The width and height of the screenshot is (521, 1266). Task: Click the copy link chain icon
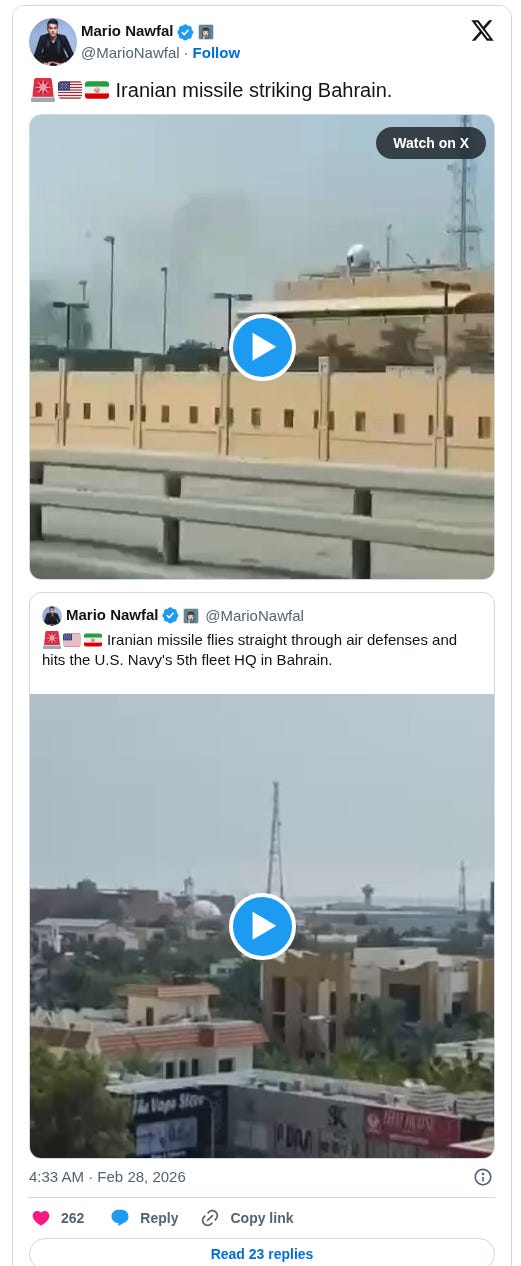tap(210, 1218)
